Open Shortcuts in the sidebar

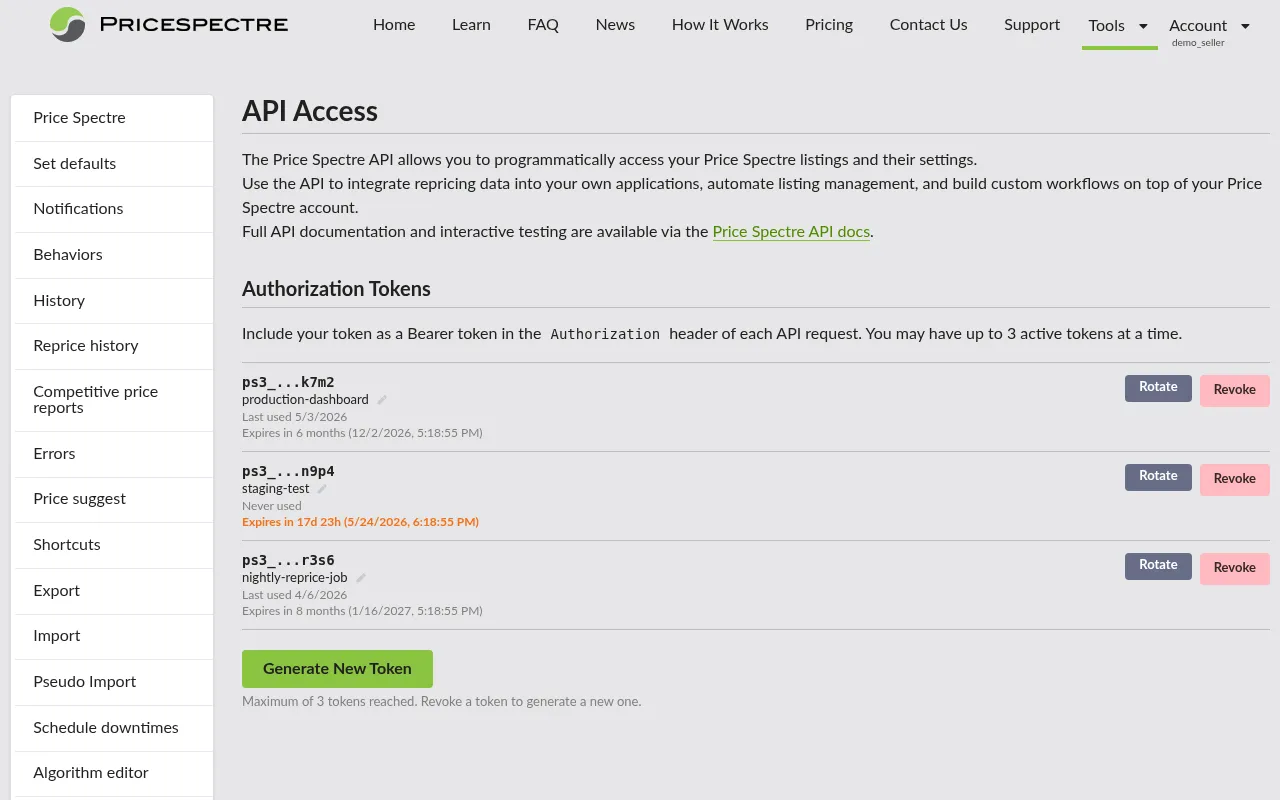coord(114,545)
